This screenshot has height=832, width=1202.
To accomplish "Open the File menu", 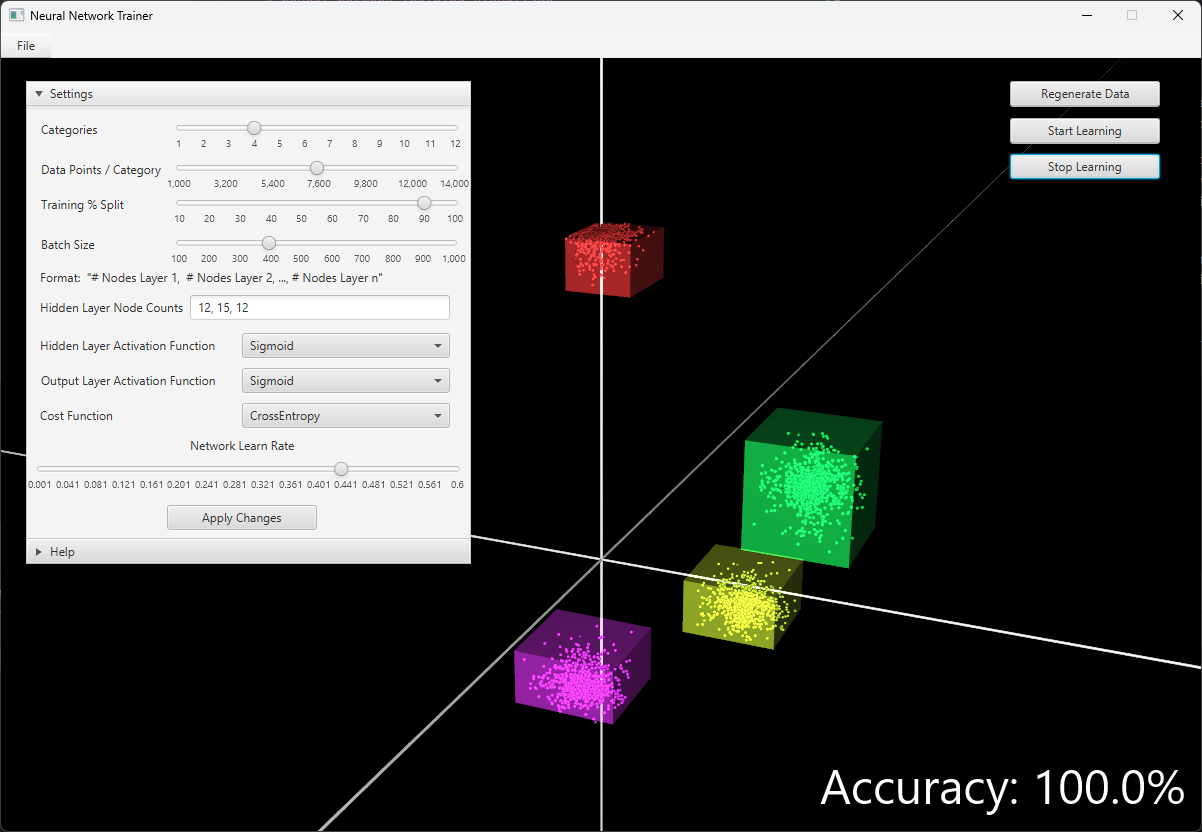I will 25,45.
